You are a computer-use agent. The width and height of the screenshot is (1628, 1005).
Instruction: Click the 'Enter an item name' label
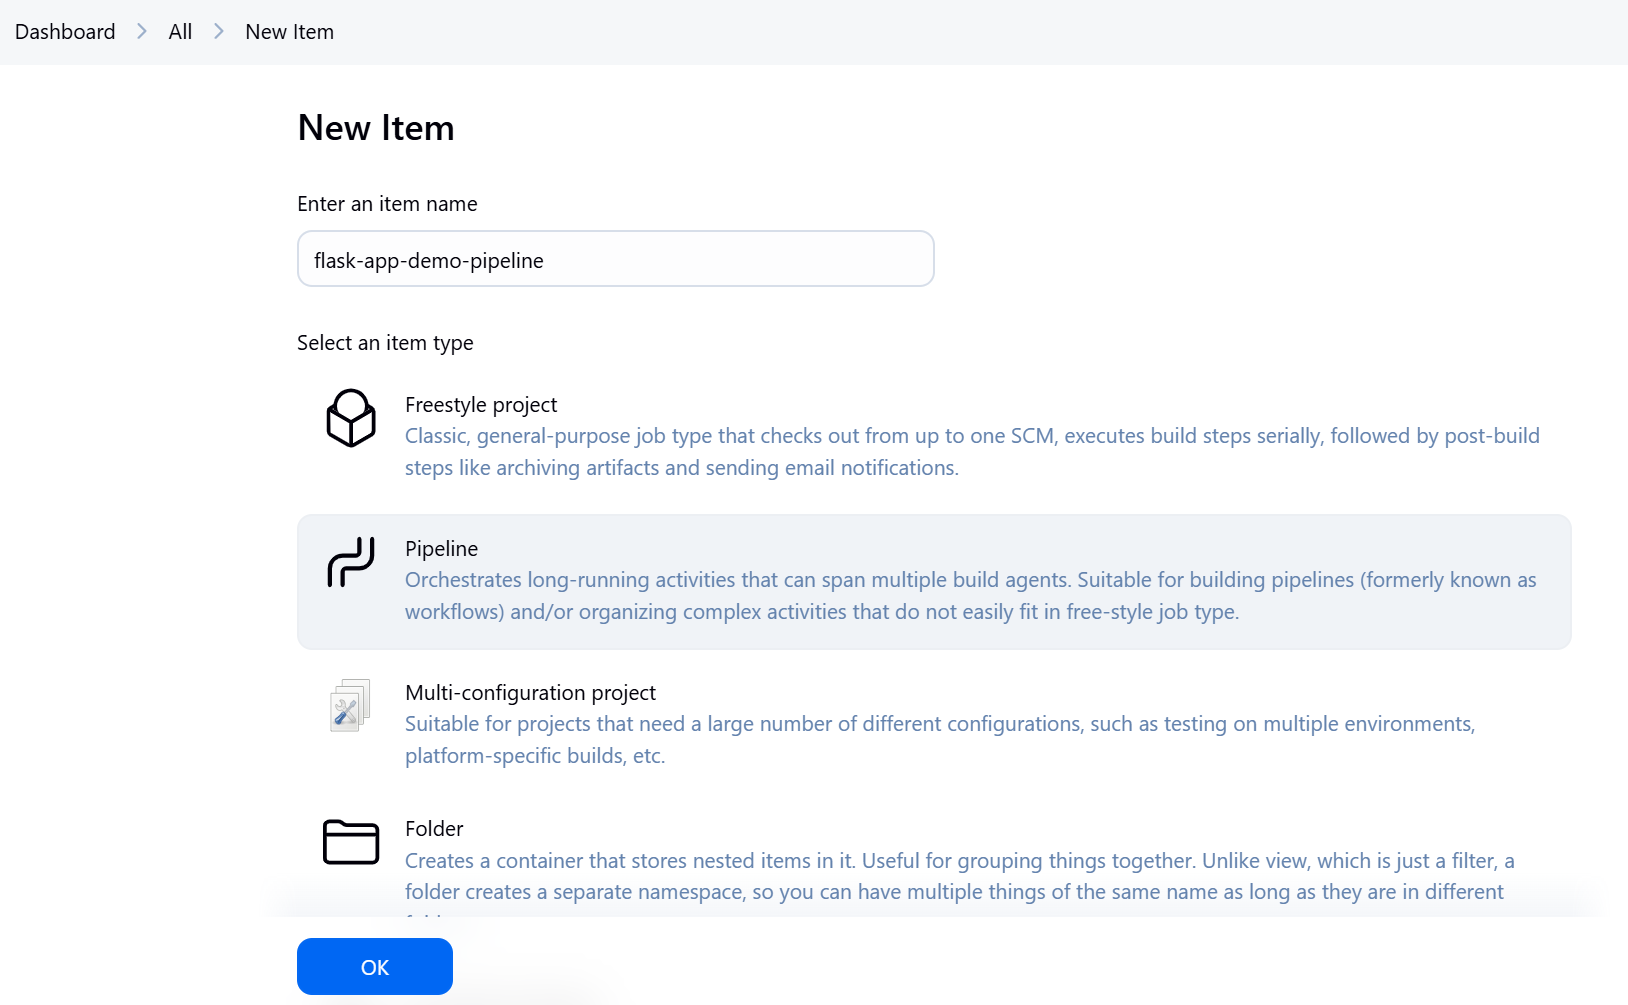pyautogui.click(x=388, y=204)
